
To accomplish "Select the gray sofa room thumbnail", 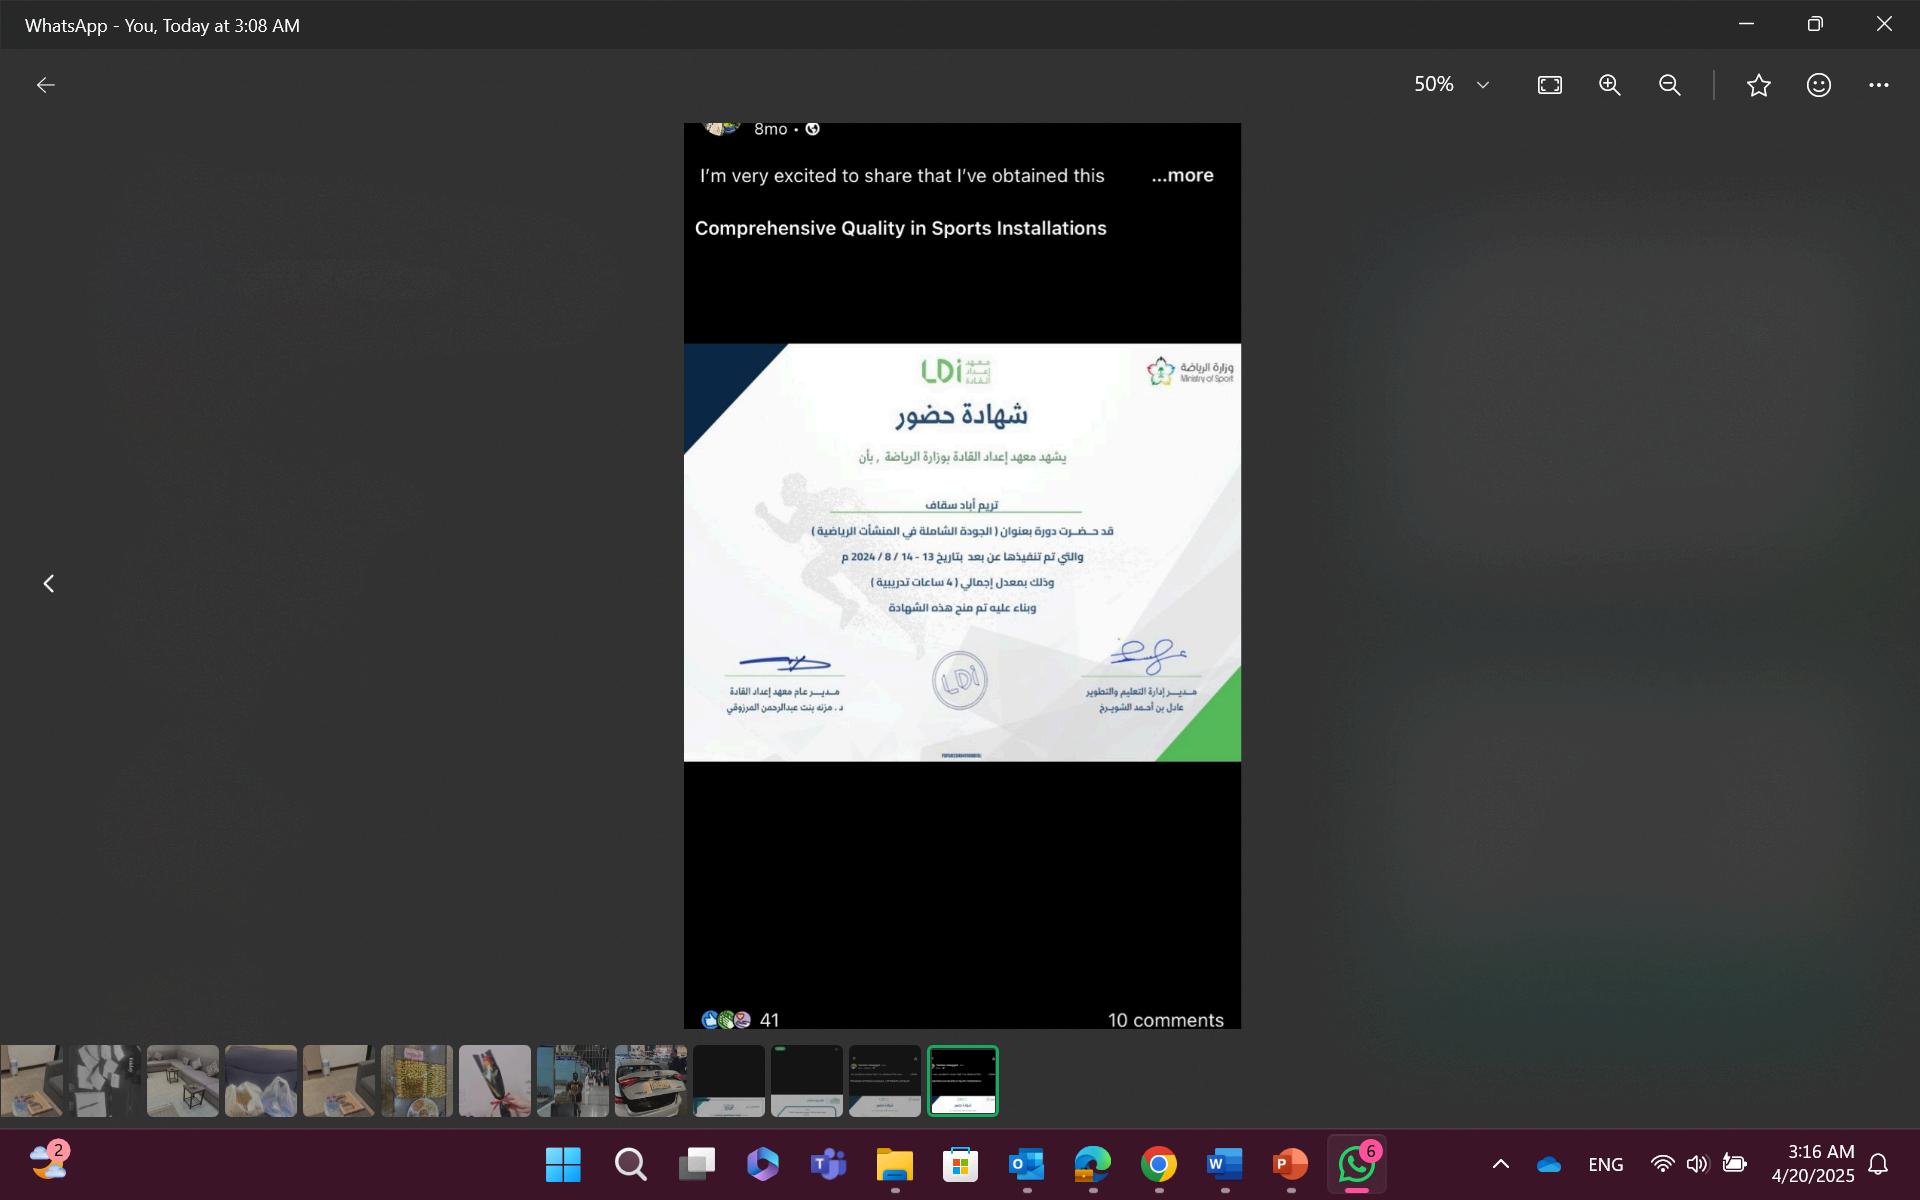I will 182,1080.
